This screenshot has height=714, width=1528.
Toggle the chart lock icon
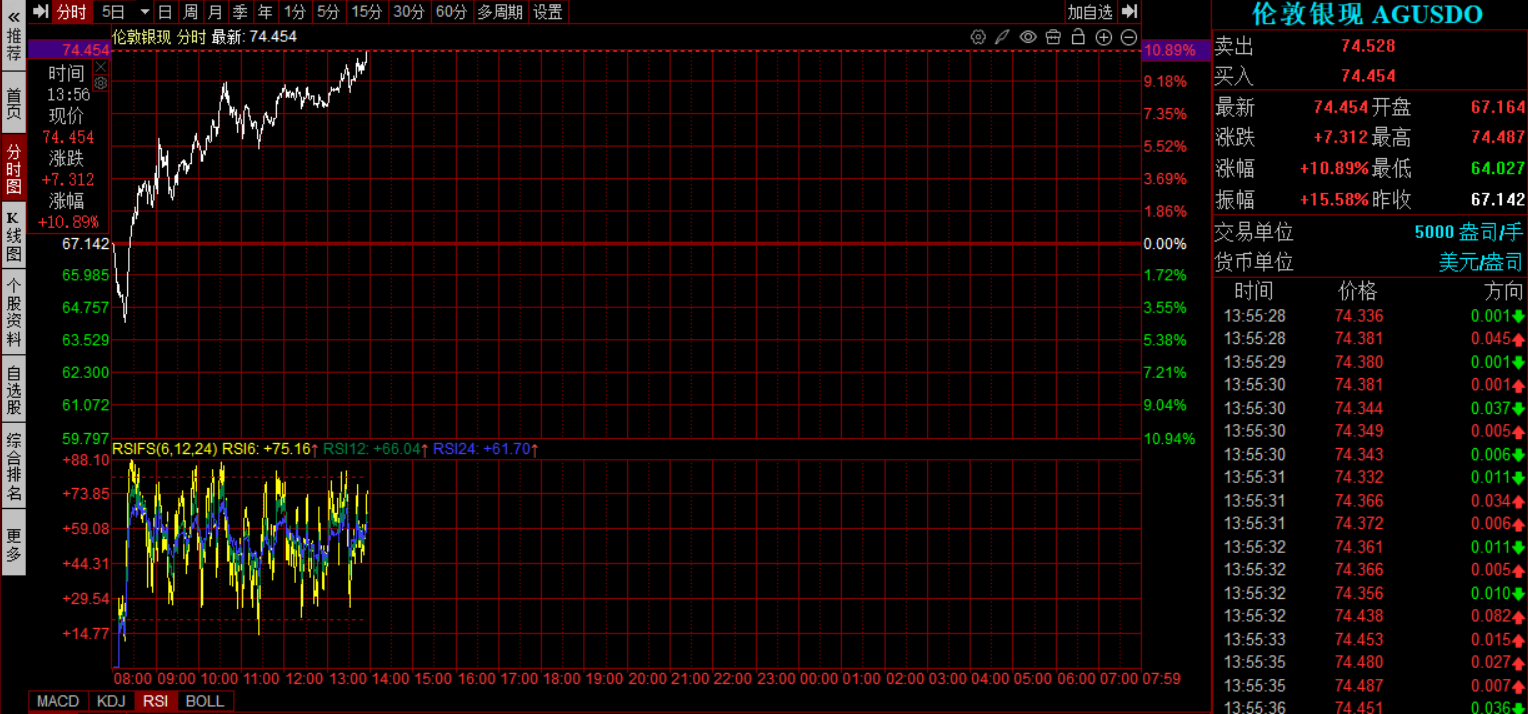[x=1078, y=37]
